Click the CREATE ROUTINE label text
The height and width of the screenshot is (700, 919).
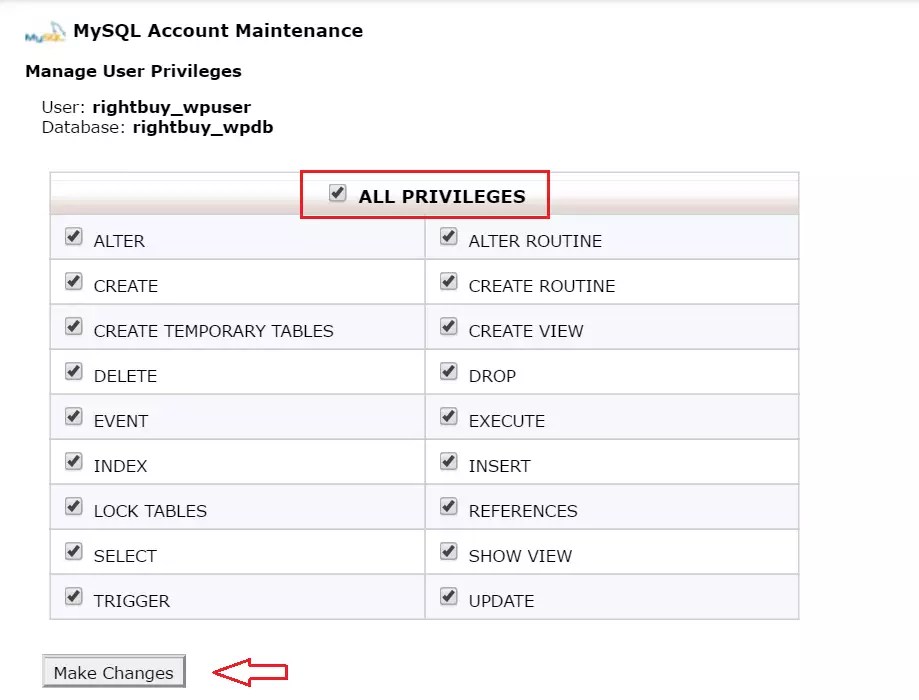point(542,286)
